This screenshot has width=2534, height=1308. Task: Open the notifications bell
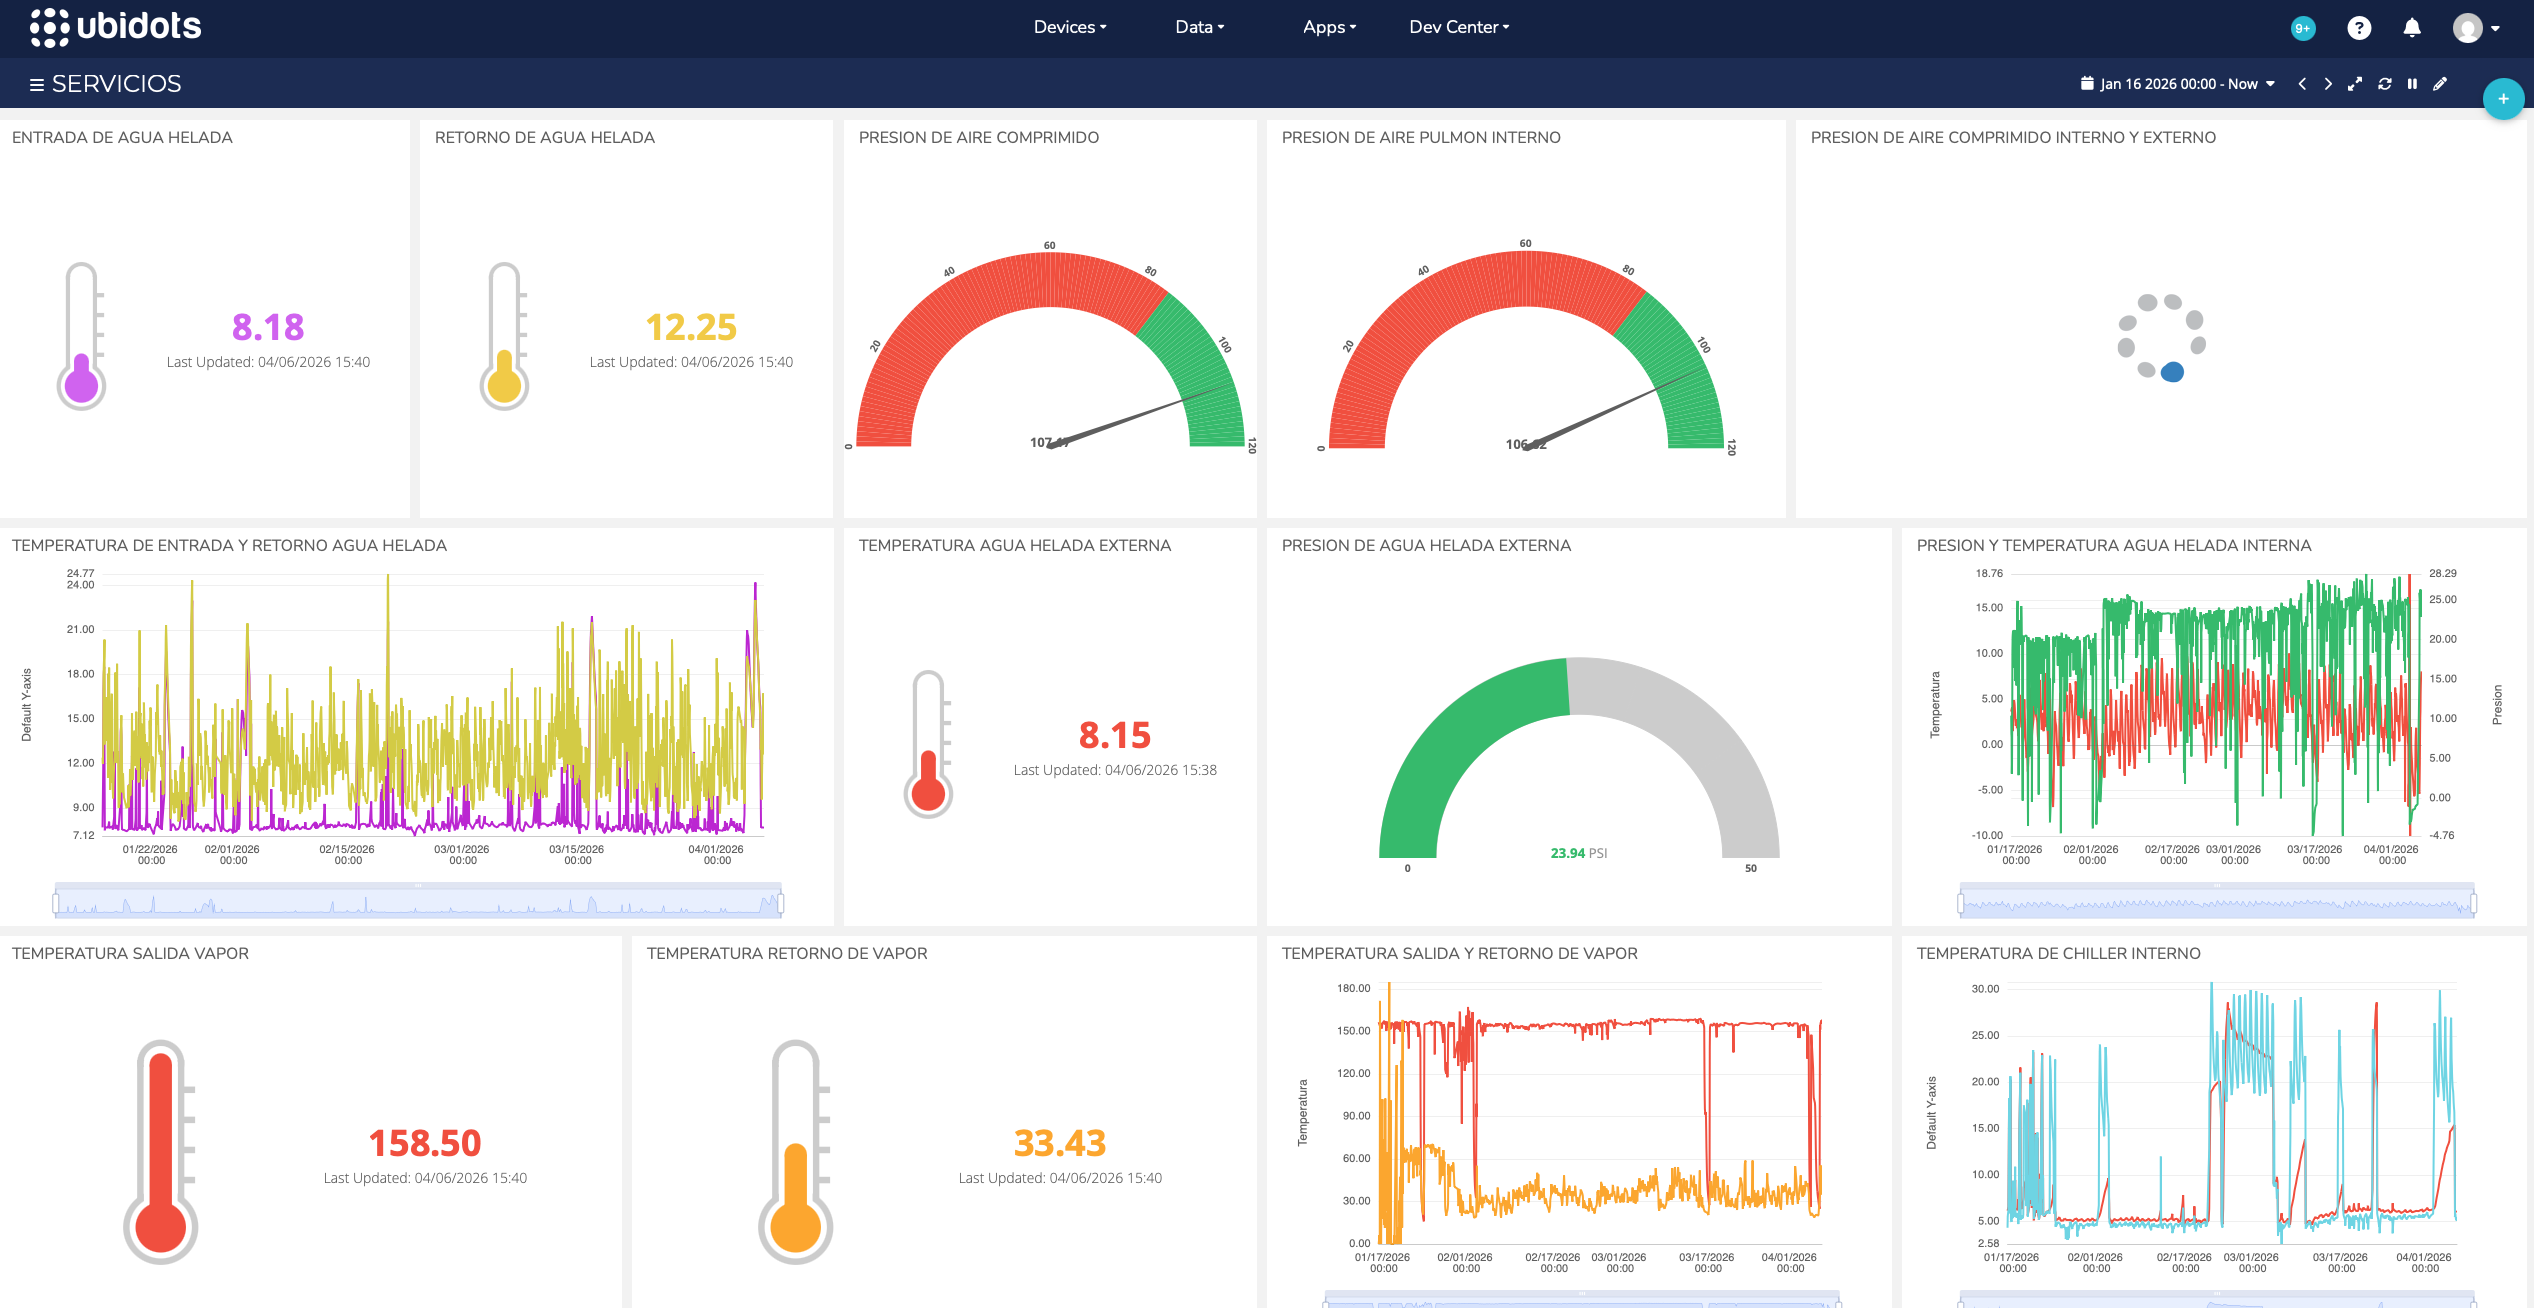point(2412,28)
